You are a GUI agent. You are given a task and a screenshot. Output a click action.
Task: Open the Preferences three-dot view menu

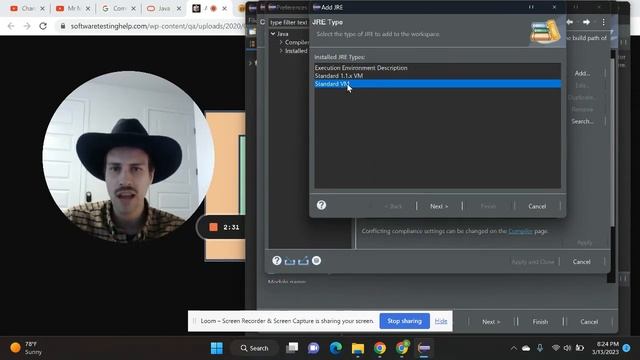[603, 22]
